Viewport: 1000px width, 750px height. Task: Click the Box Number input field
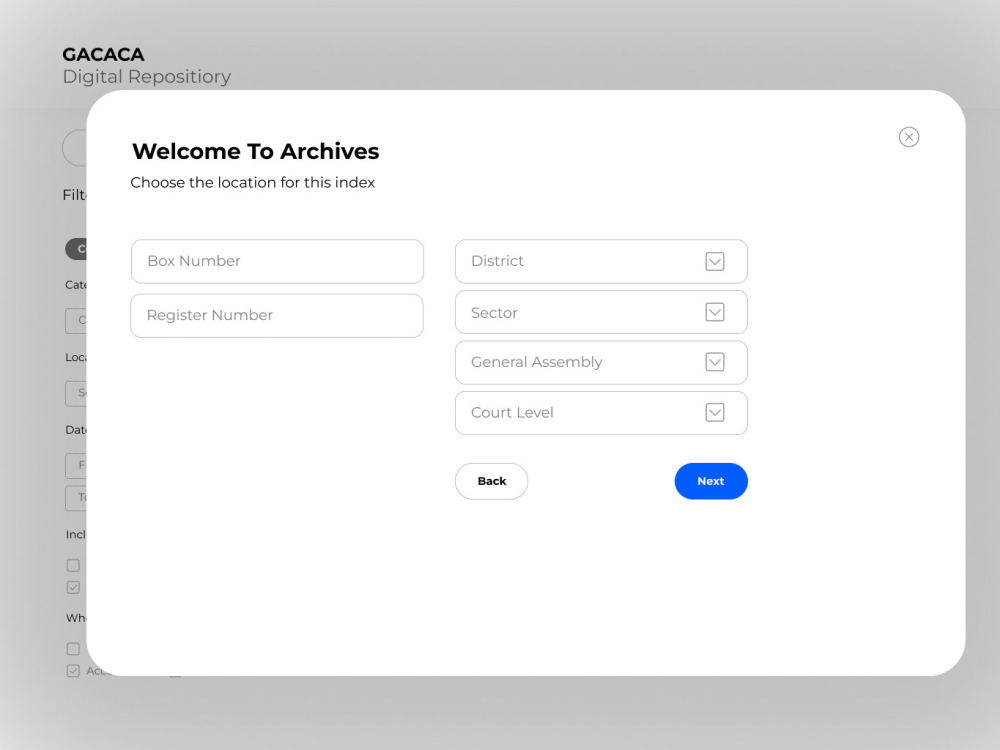tap(277, 261)
